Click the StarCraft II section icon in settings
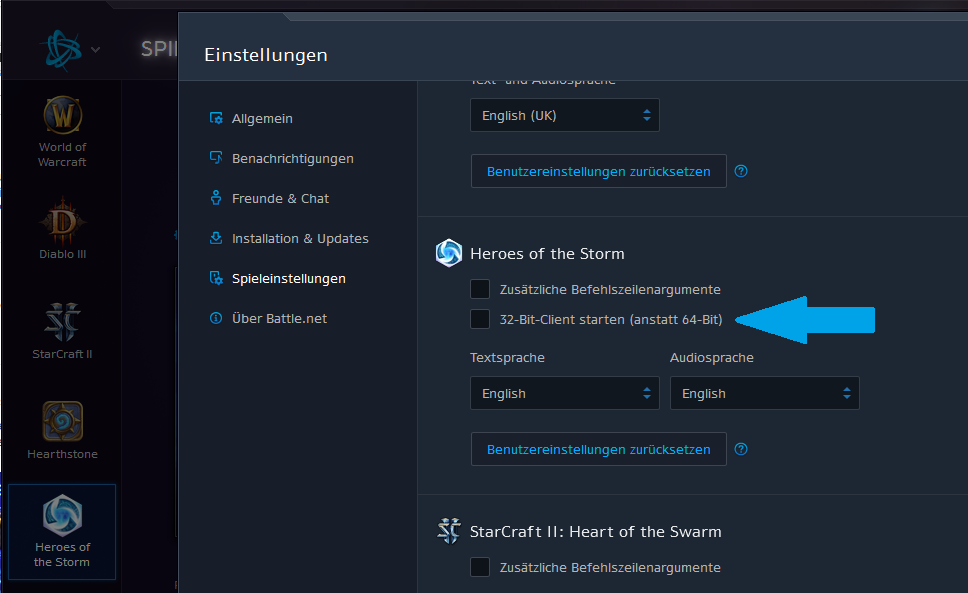Viewport: 968px width, 593px height. (449, 531)
